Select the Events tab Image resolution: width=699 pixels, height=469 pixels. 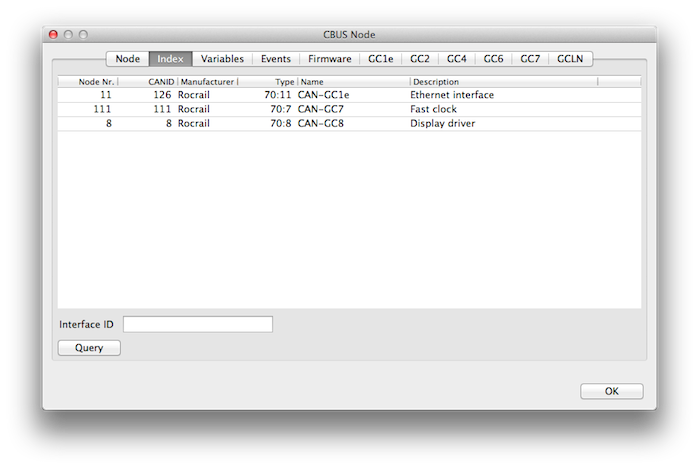pyautogui.click(x=276, y=59)
